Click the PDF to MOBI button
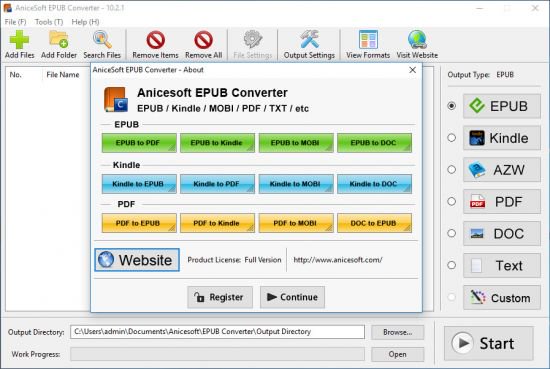Viewport: 550px width, 369px height. (296, 223)
